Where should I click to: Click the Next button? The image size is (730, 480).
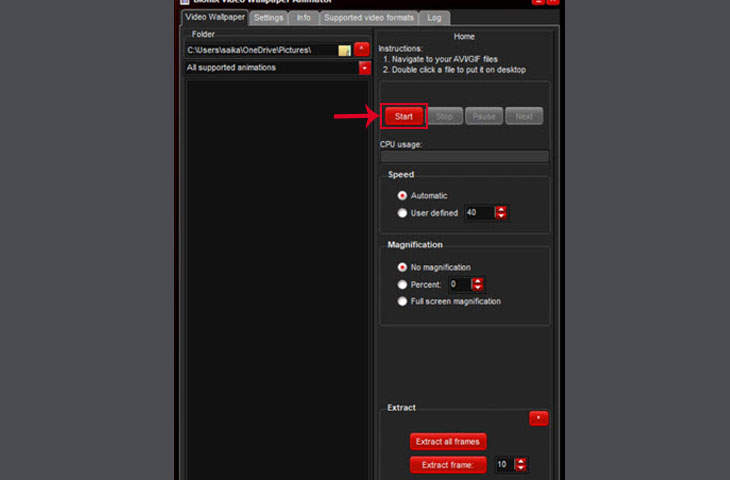coord(524,116)
